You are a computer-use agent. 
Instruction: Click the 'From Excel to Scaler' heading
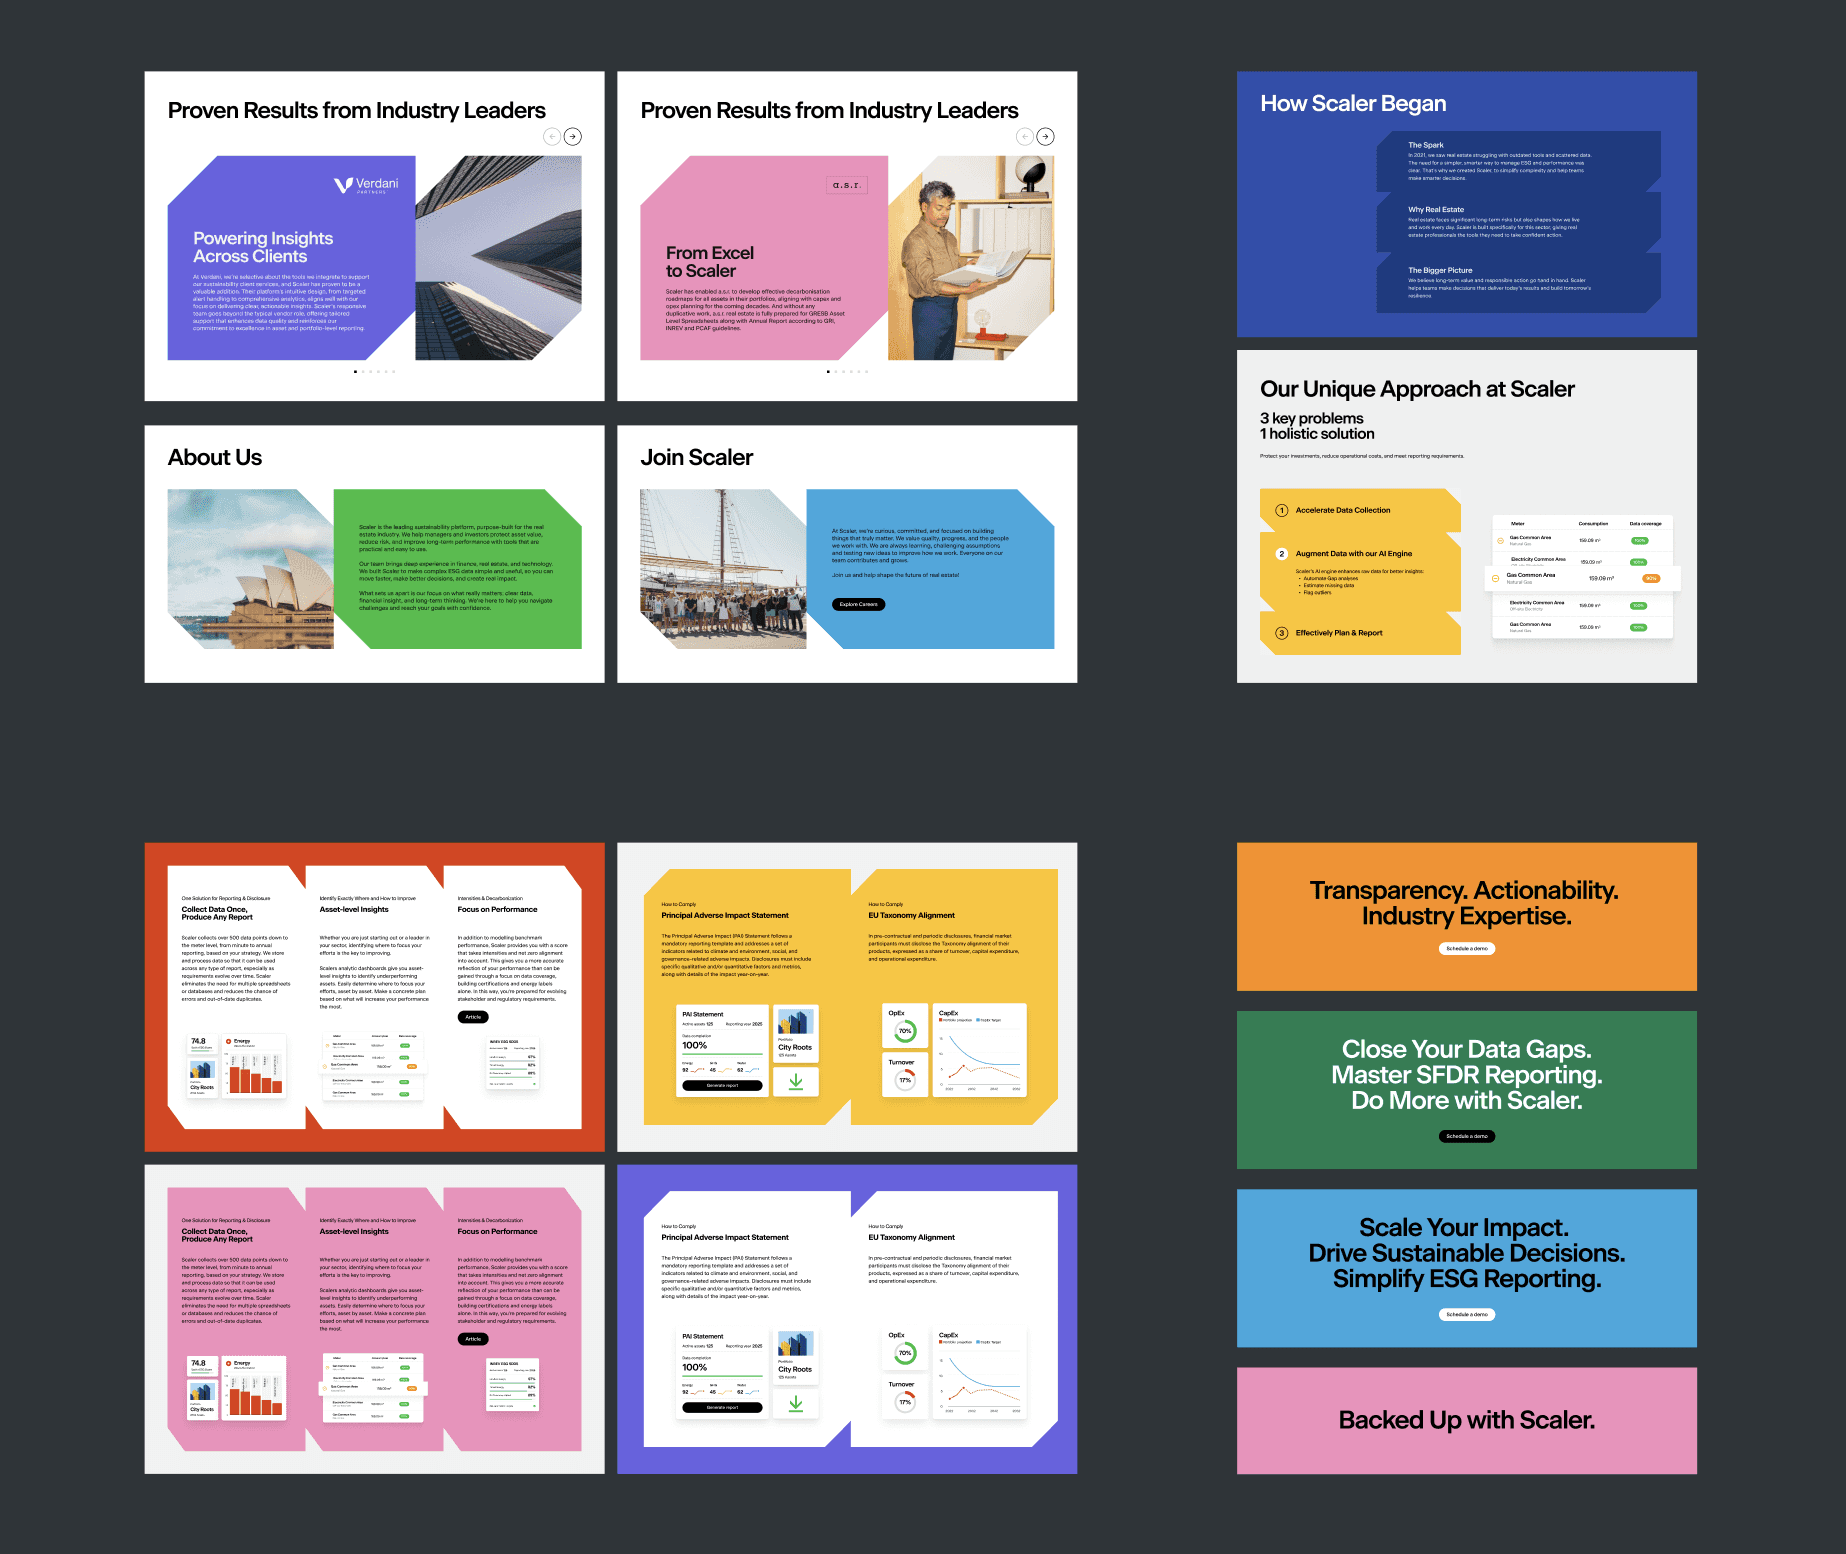pyautogui.click(x=710, y=262)
